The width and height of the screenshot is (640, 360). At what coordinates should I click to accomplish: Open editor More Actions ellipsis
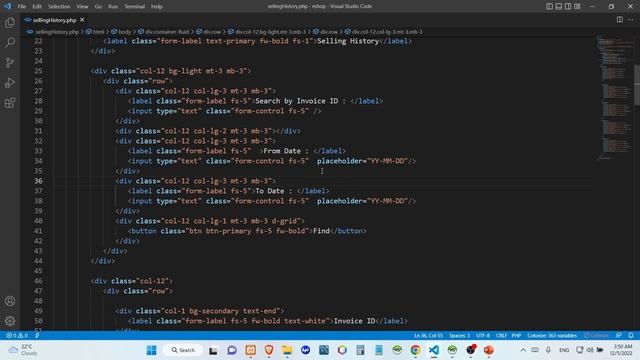[631, 20]
